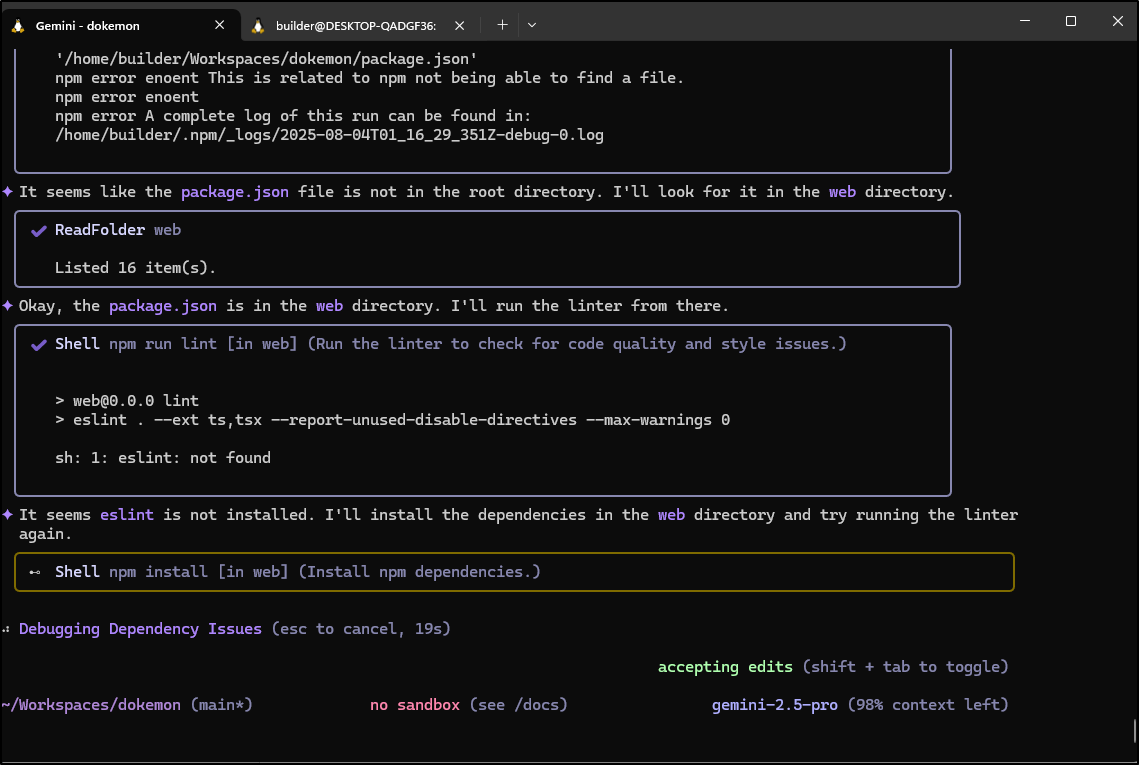1139x765 pixels.
Task: Click the 'Listed 16 item(s).' output line
Action: [135, 268]
